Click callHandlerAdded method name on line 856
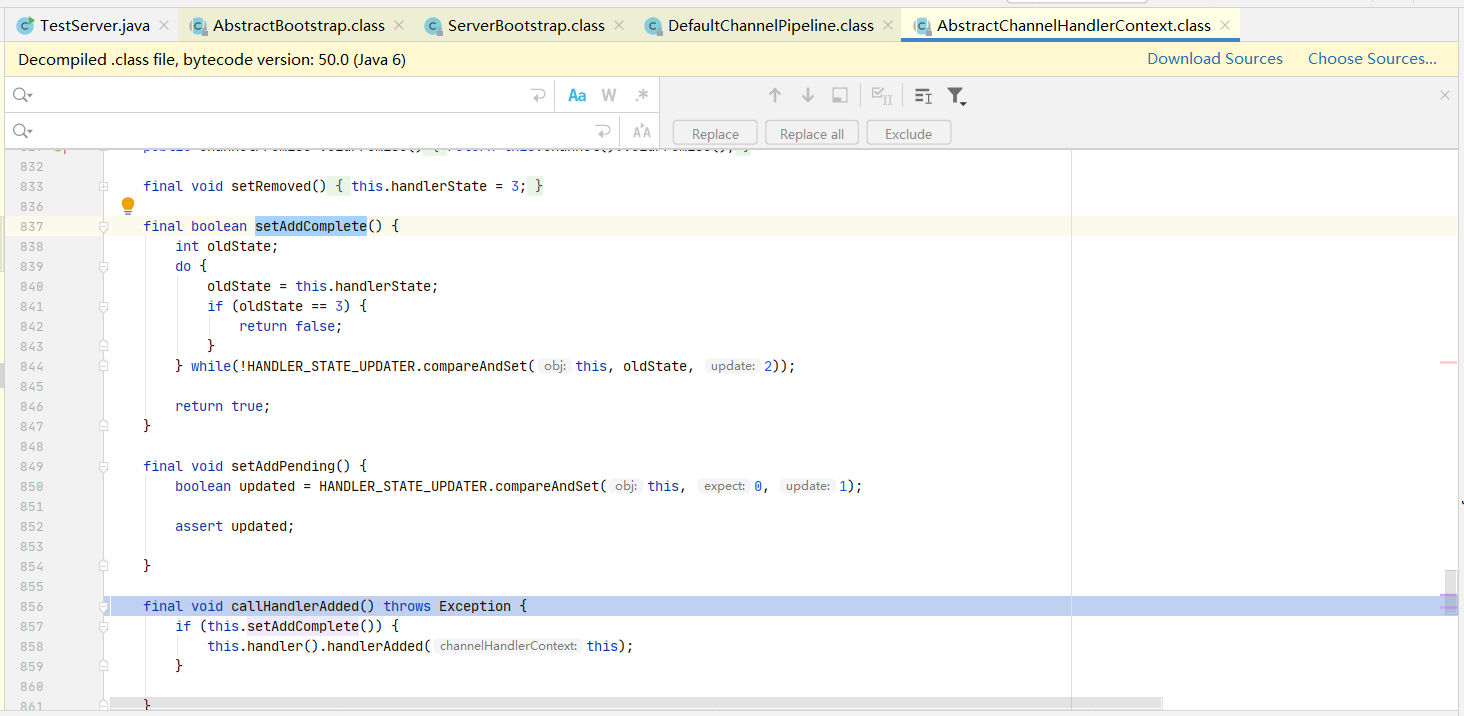This screenshot has width=1464, height=716. (295, 606)
